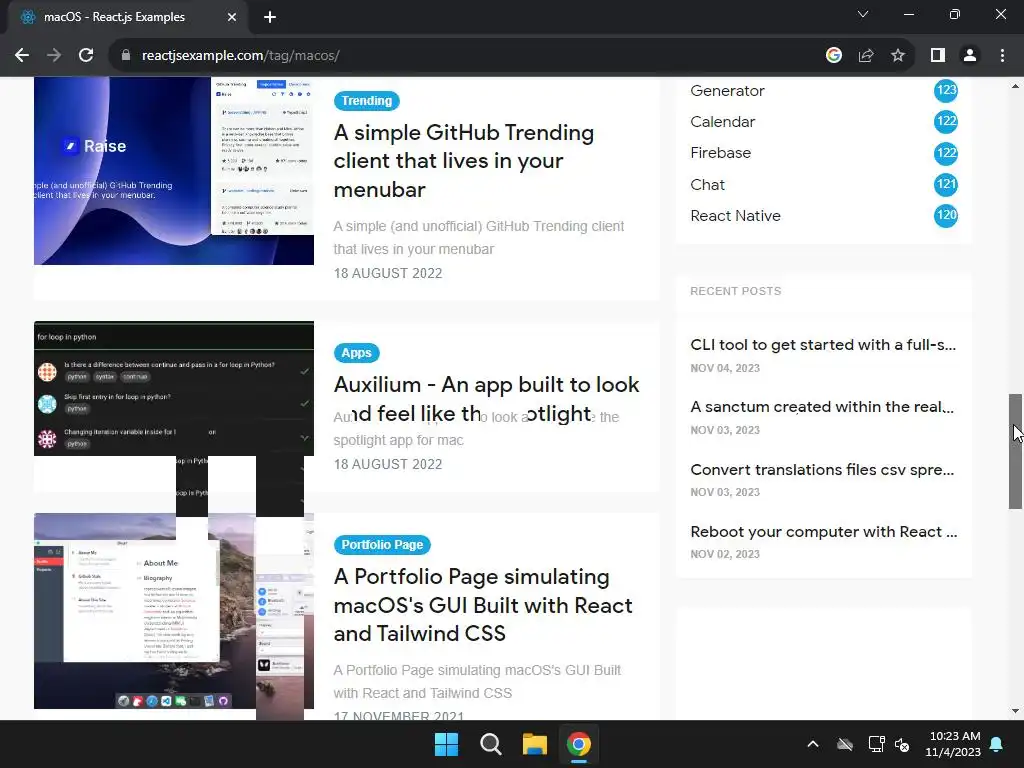The width and height of the screenshot is (1024, 768).
Task: Open GitHub Trending client article title
Action: click(464, 161)
